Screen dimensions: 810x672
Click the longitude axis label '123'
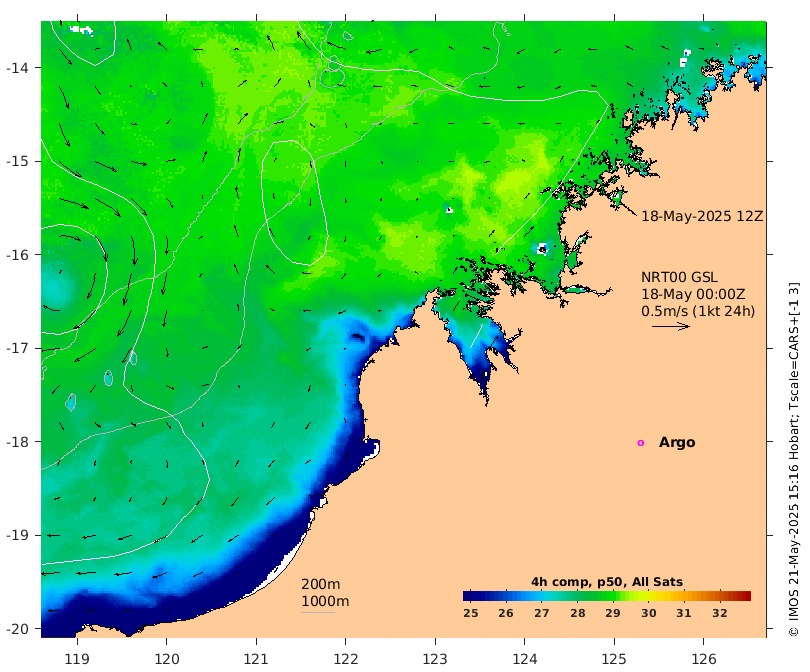coord(435,659)
